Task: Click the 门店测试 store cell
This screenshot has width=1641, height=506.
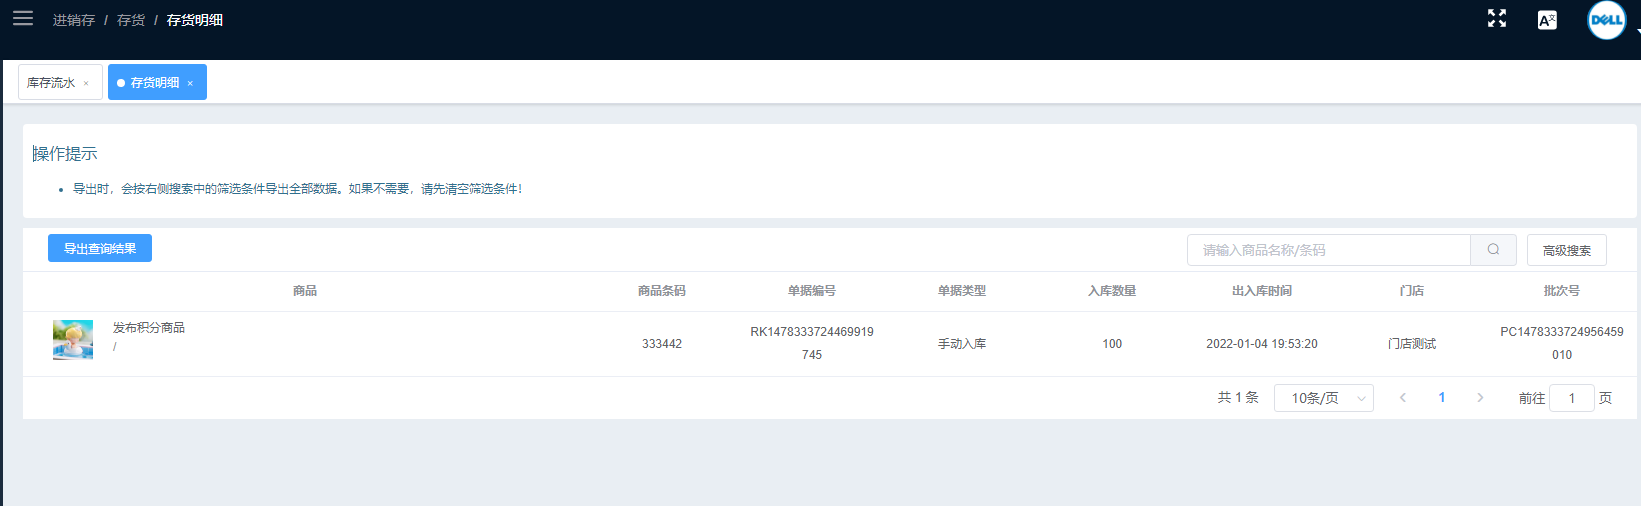Action: click(1412, 344)
